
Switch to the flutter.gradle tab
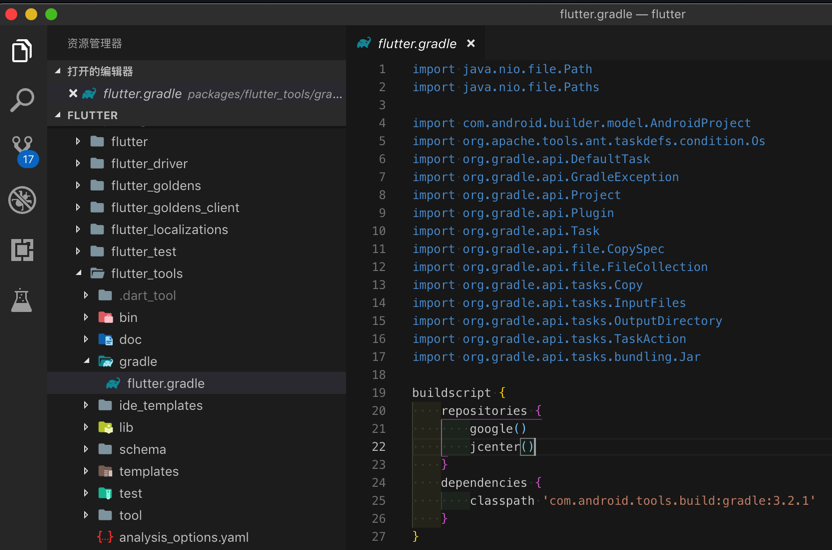click(x=416, y=44)
